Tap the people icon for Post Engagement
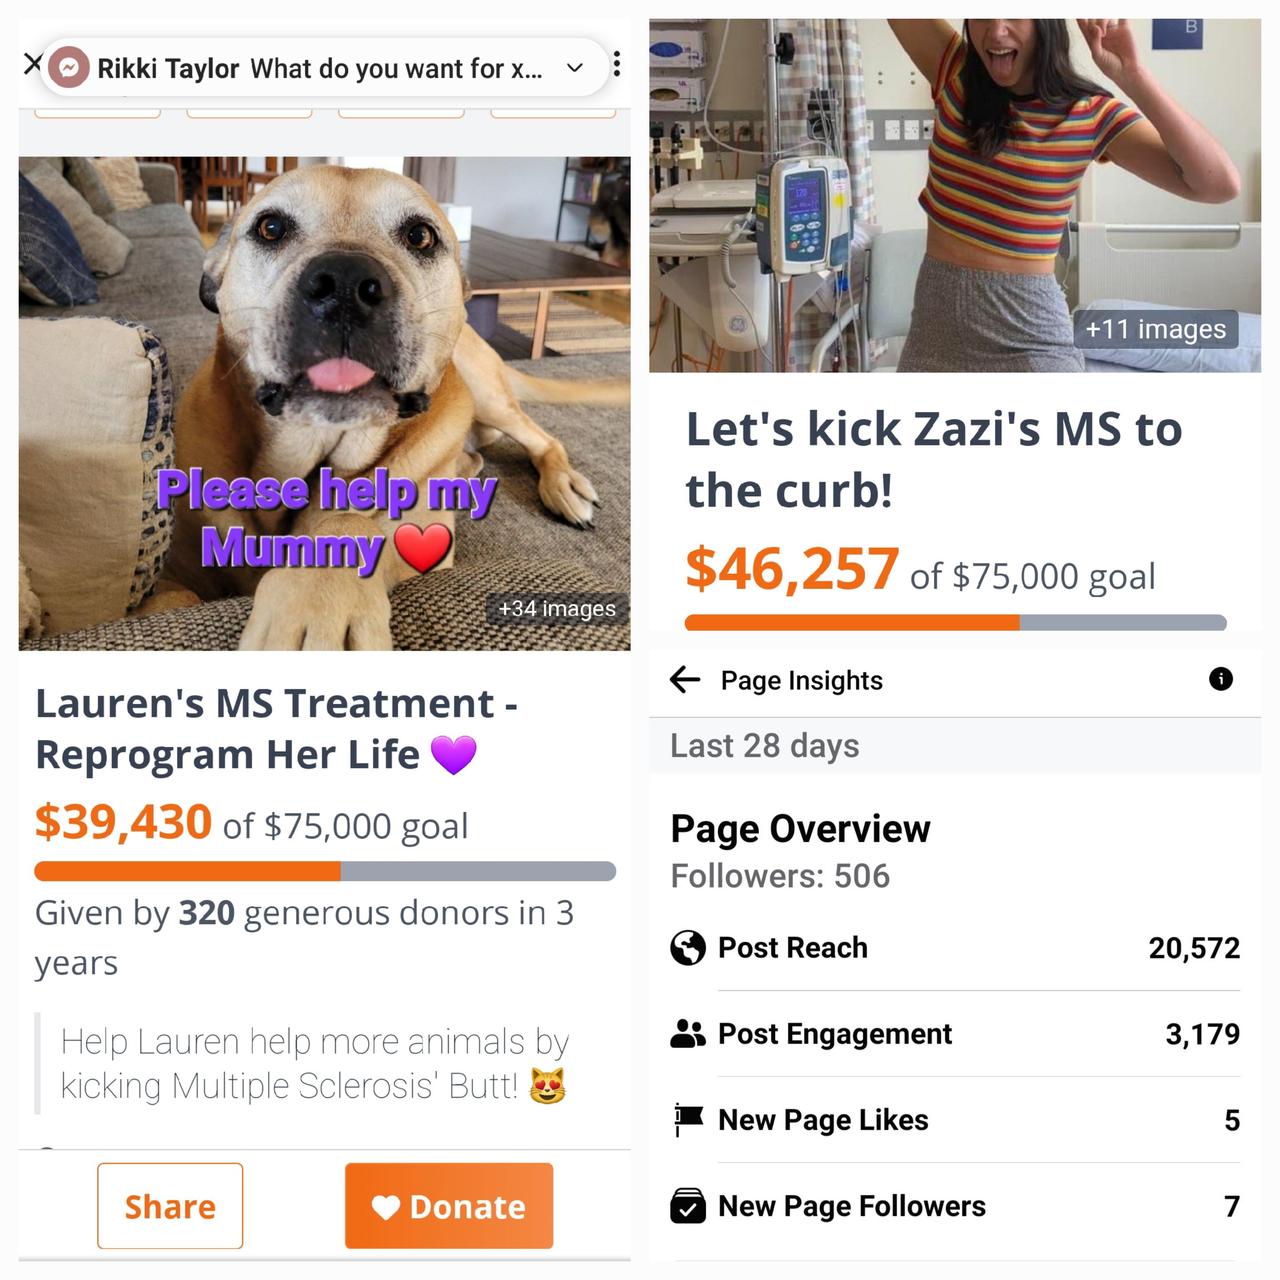1280x1280 pixels. pos(688,1033)
